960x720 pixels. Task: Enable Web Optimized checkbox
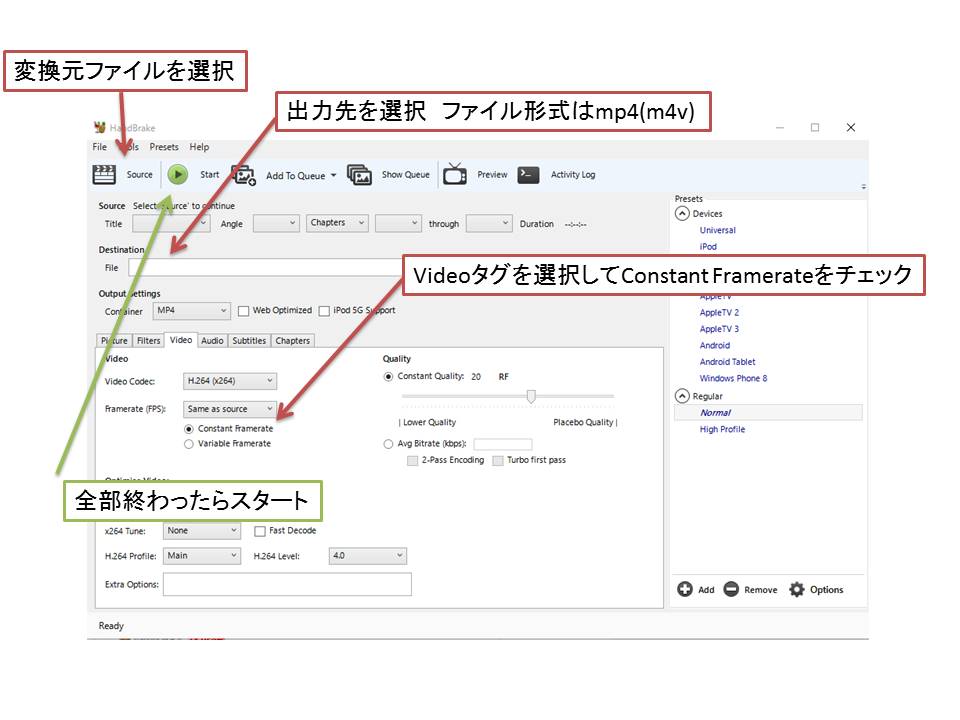coord(243,311)
